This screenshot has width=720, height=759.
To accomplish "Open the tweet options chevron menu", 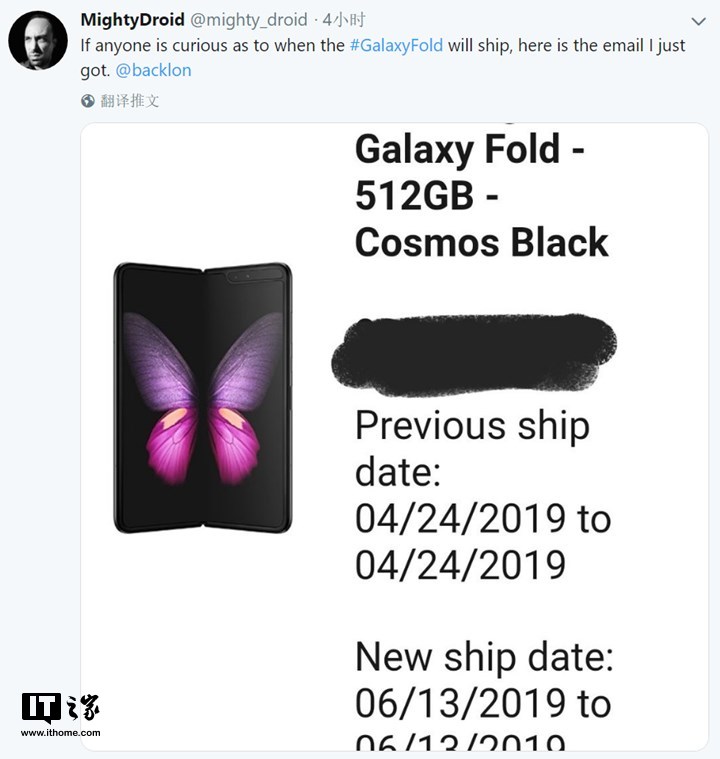I will click(698, 21).
